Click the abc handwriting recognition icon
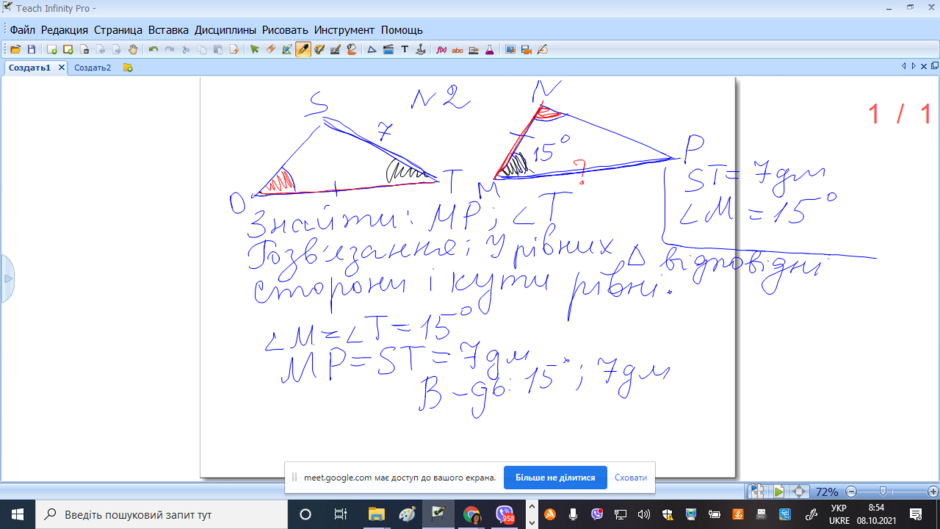This screenshot has width=940, height=529. click(457, 50)
